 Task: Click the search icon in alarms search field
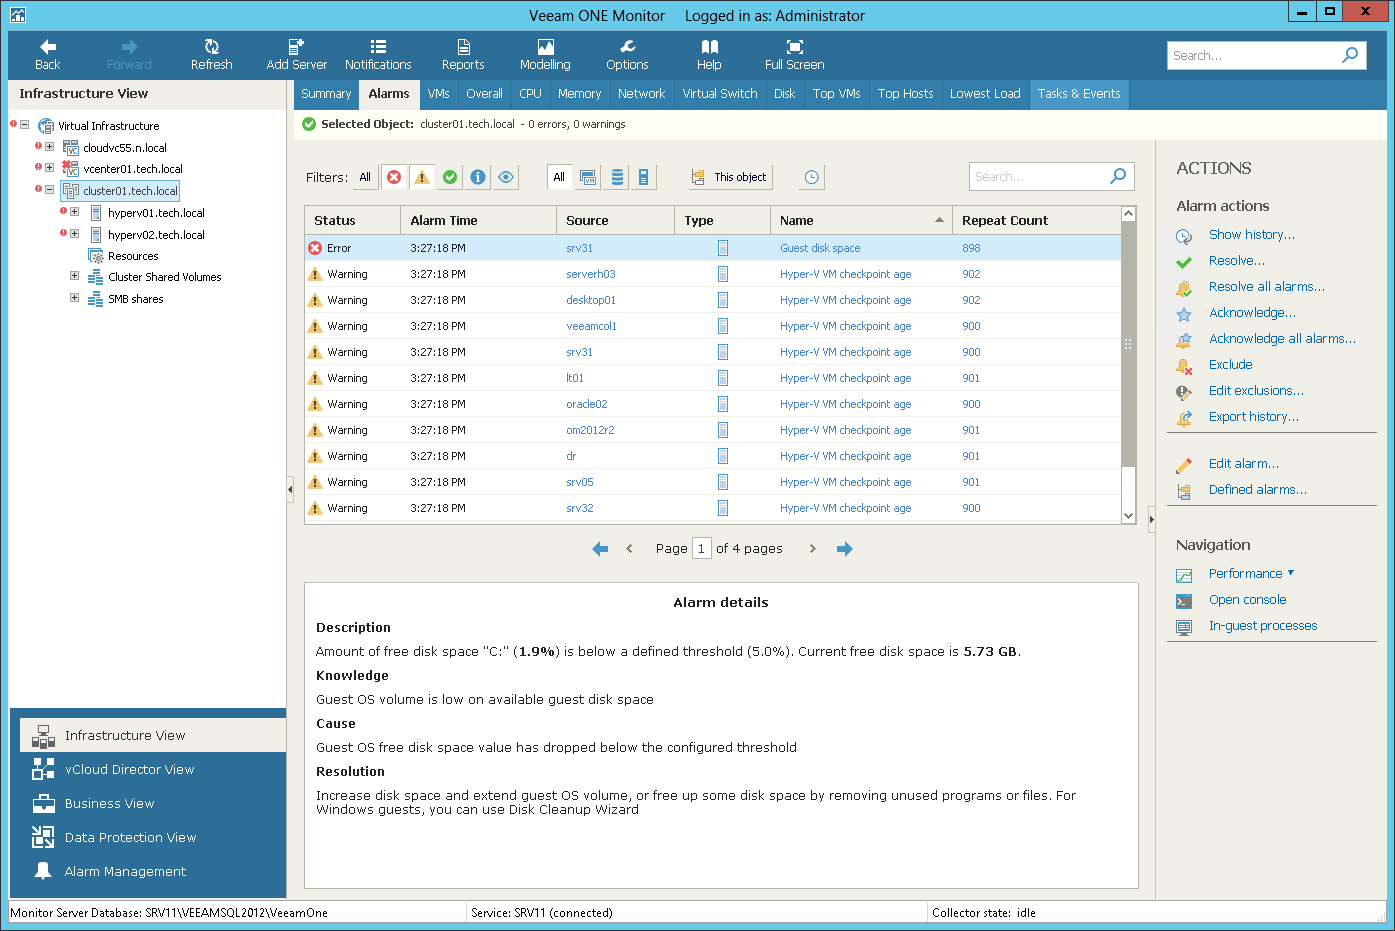1118,176
